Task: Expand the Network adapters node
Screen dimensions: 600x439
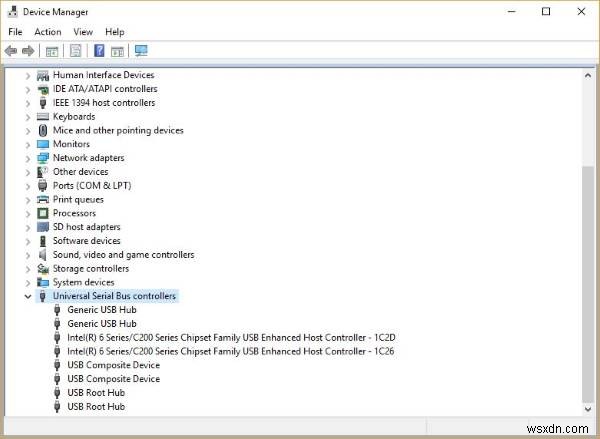Action: click(x=28, y=158)
